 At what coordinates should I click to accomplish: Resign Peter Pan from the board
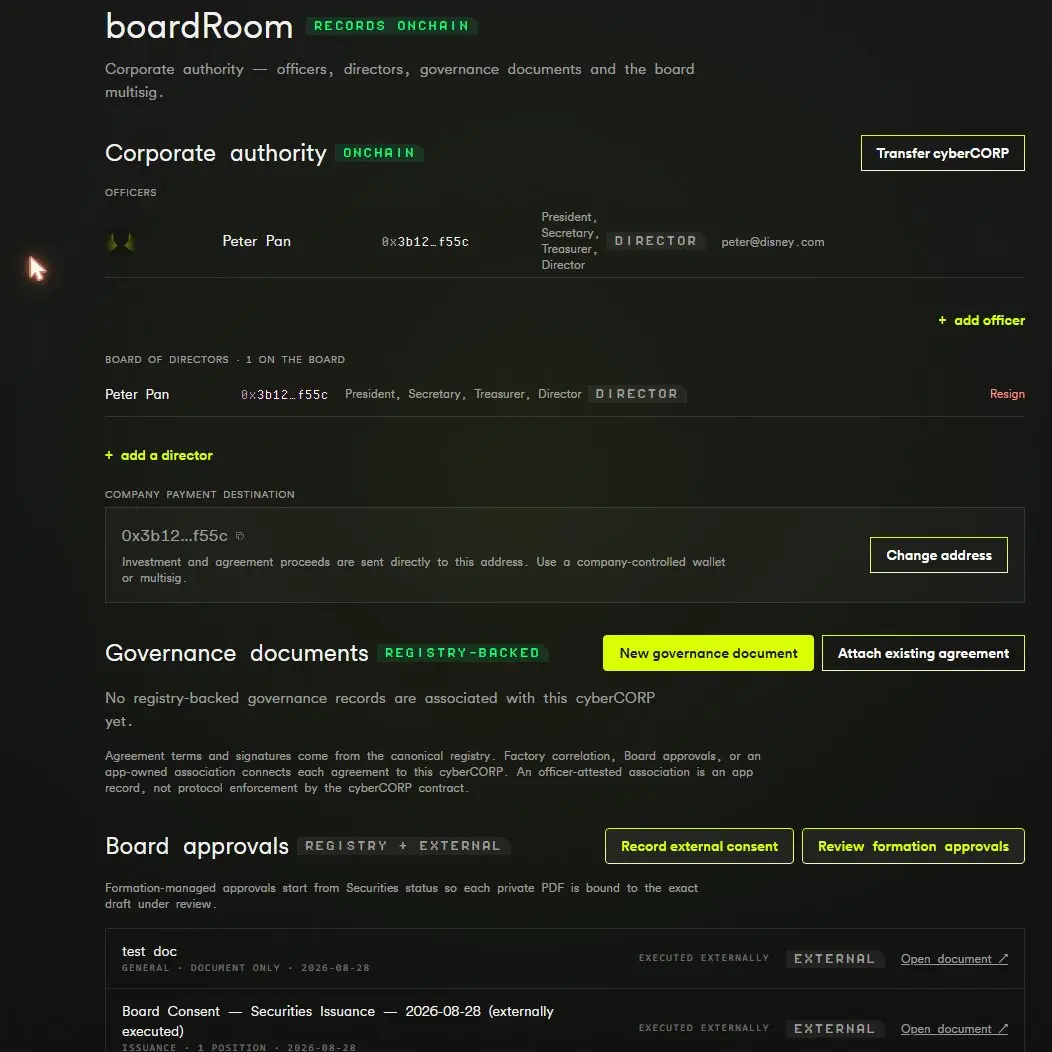[x=1007, y=394]
